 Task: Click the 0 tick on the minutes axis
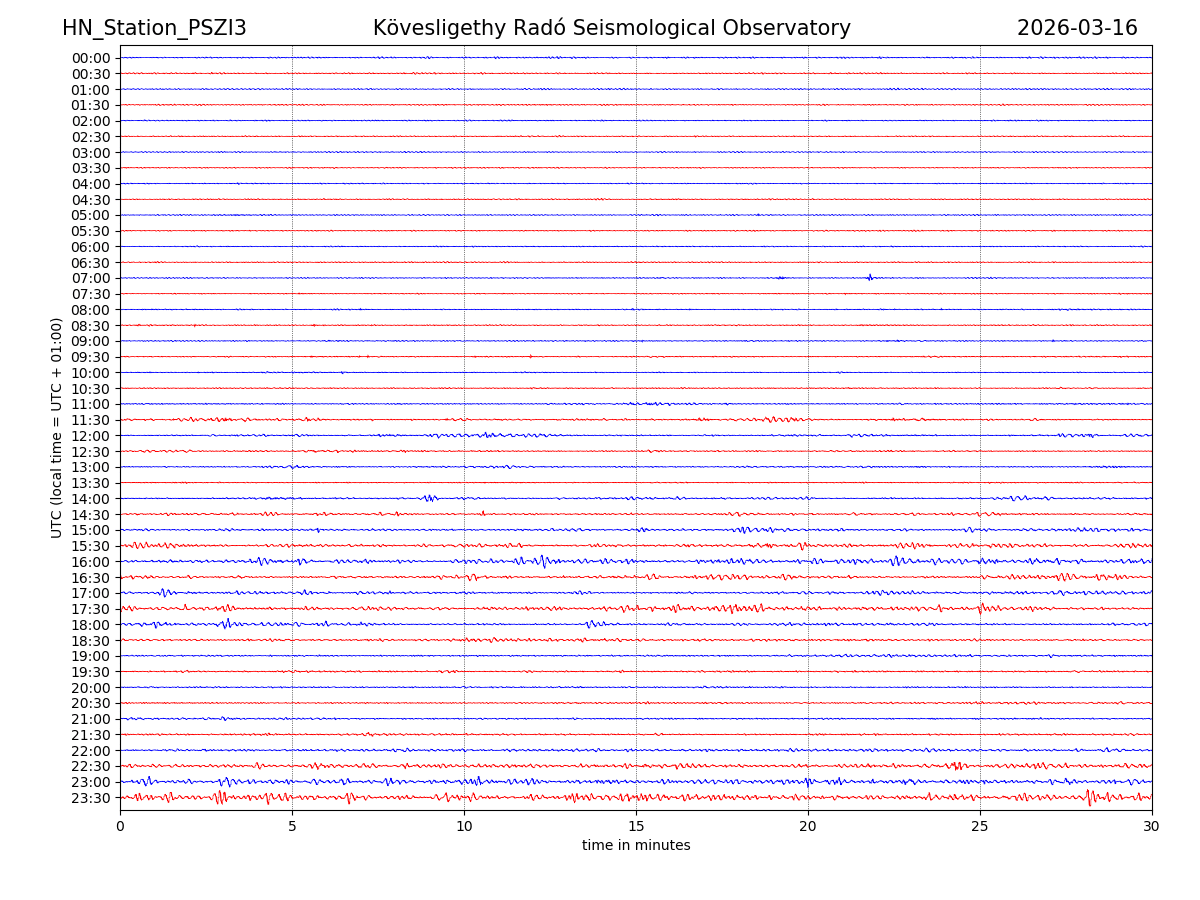pyautogui.click(x=120, y=827)
